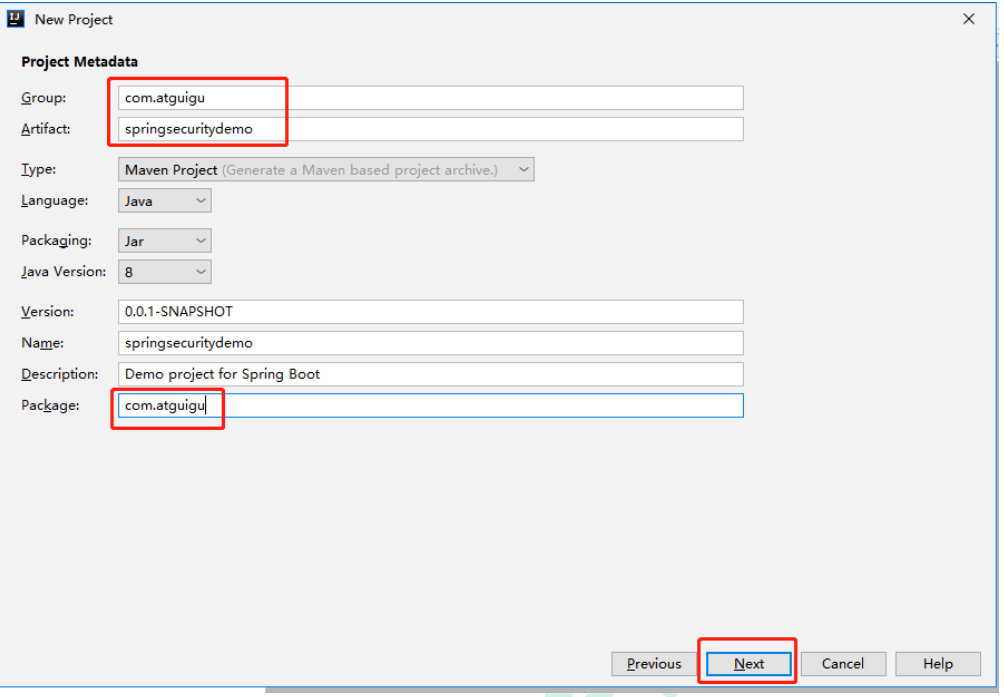Proceed with the Next button
The height and width of the screenshot is (697, 1004).
coord(749,664)
